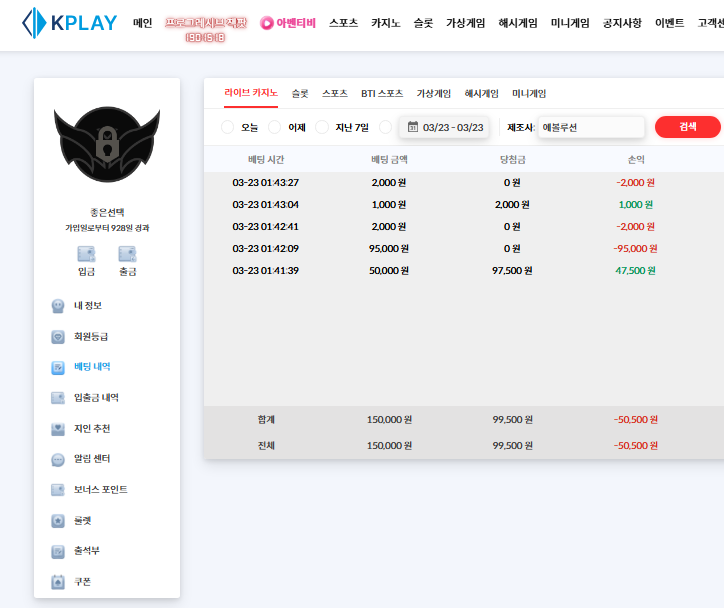Click the 회원등급 icon in the sidebar
Viewport: 724px width, 608px height.
pos(58,336)
